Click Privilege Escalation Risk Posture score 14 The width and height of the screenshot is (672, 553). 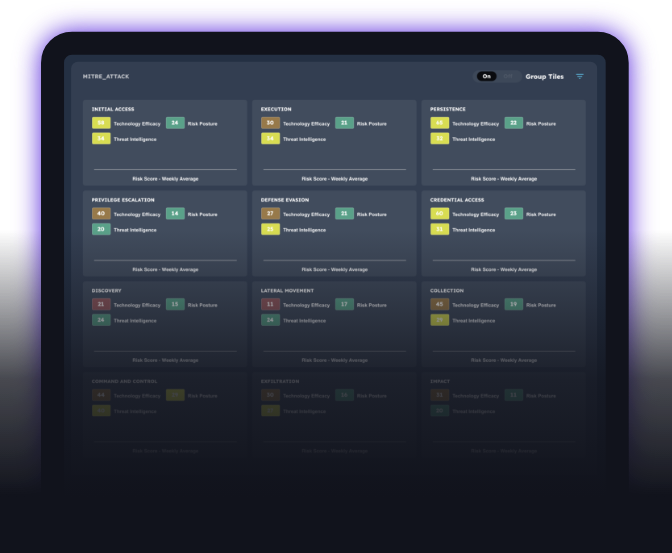(x=175, y=213)
